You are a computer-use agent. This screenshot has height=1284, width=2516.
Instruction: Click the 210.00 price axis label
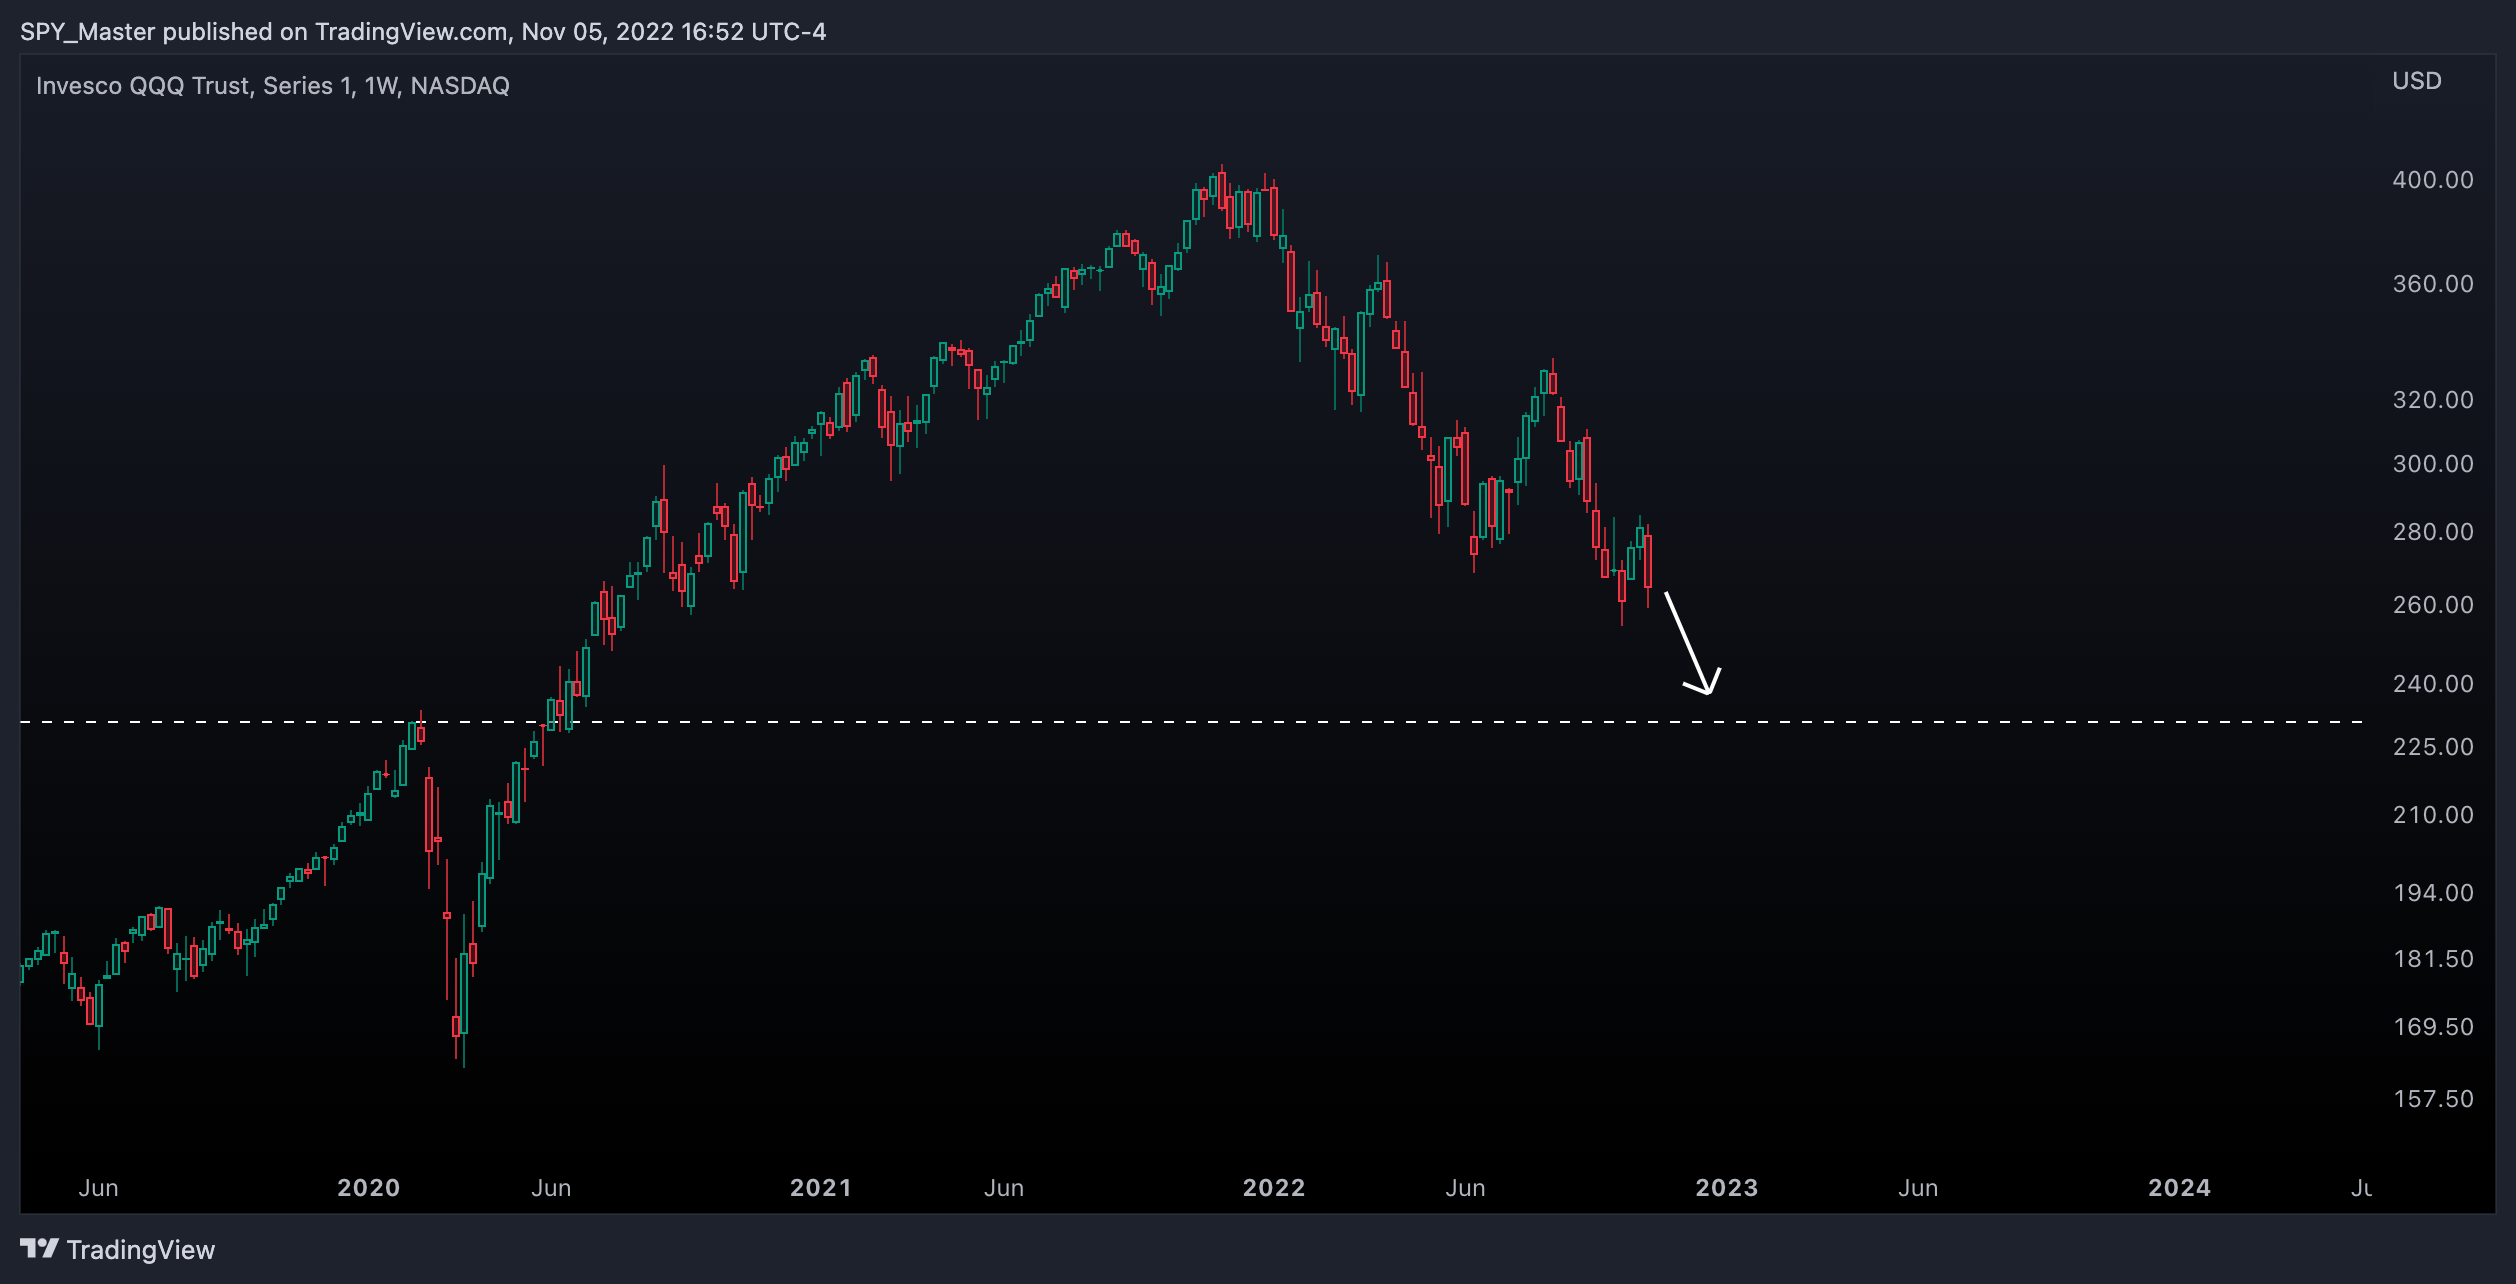2433,815
